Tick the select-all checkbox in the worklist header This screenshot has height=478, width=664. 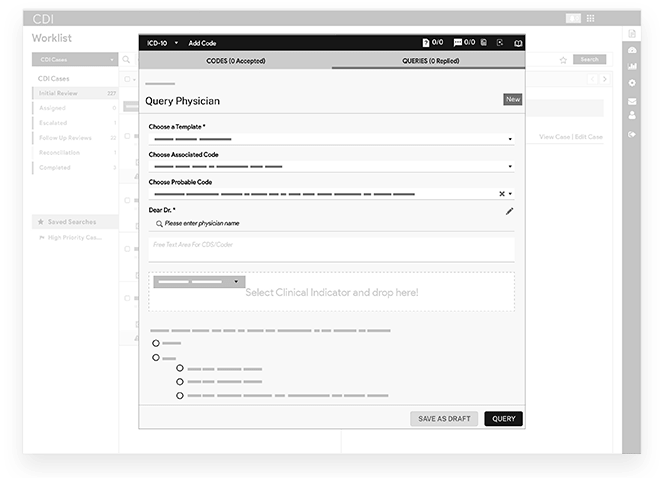127,79
